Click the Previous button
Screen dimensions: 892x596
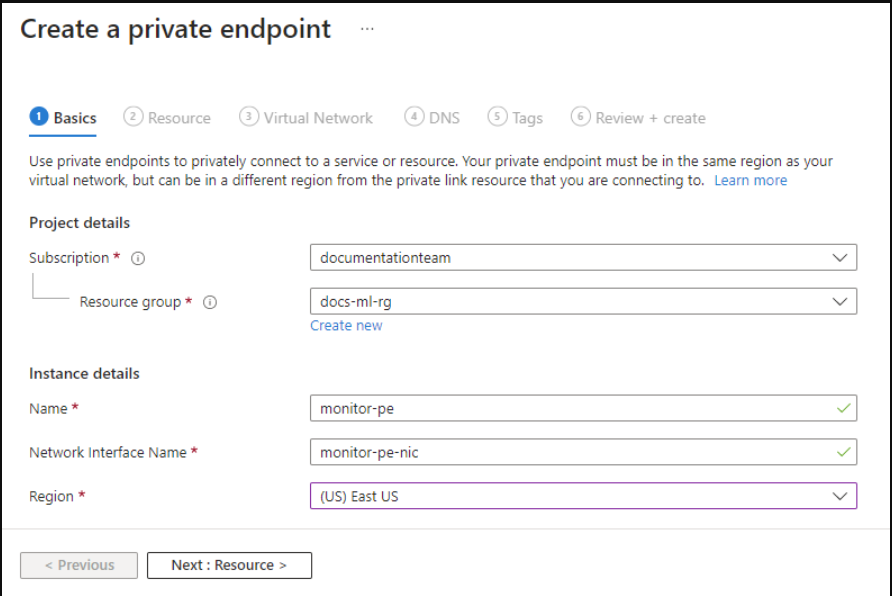pyautogui.click(x=79, y=565)
